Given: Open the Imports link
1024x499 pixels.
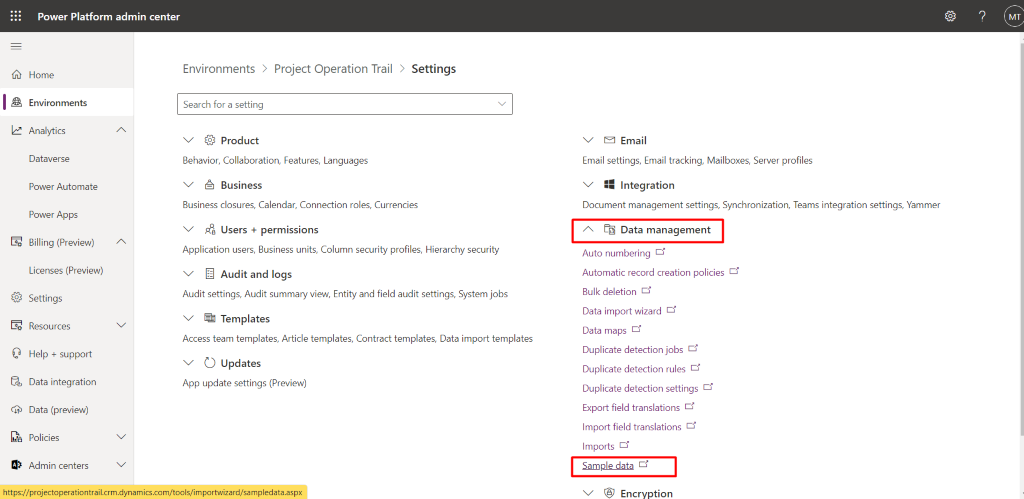Looking at the screenshot, I should click(x=598, y=446).
